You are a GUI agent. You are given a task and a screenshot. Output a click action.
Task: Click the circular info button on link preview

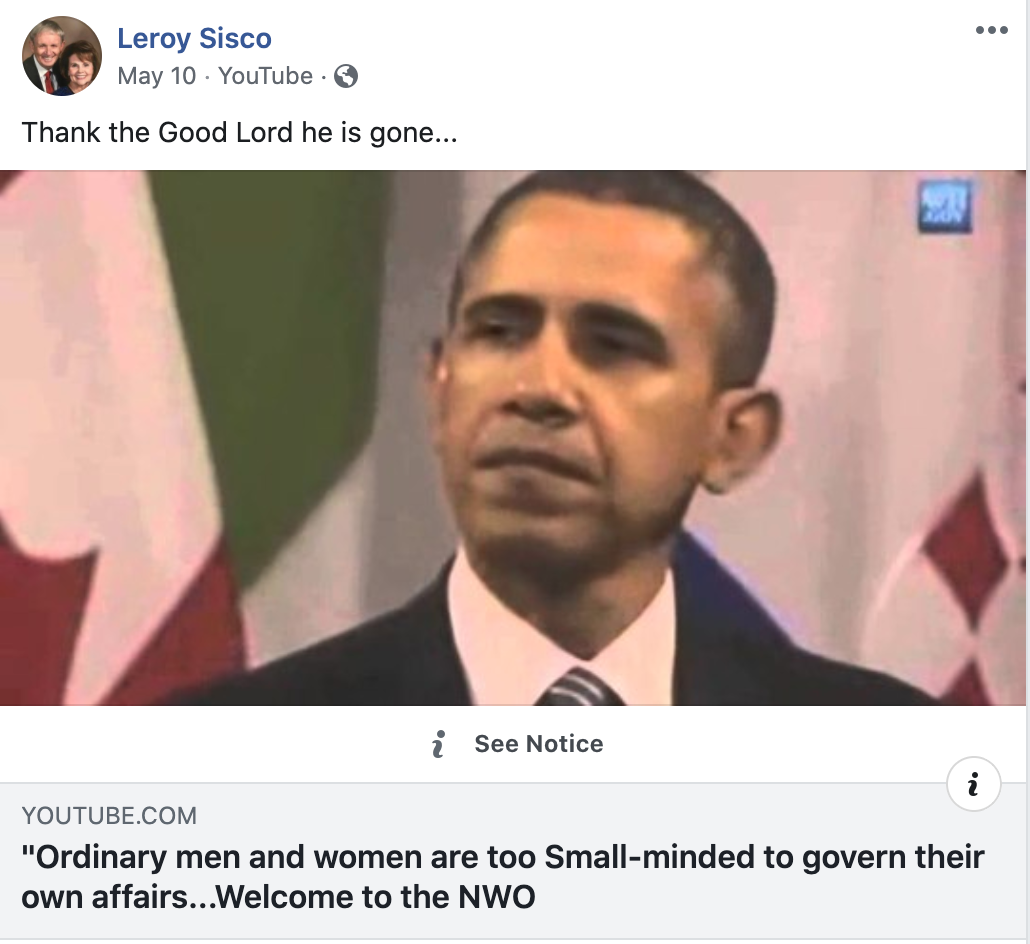[x=973, y=785]
